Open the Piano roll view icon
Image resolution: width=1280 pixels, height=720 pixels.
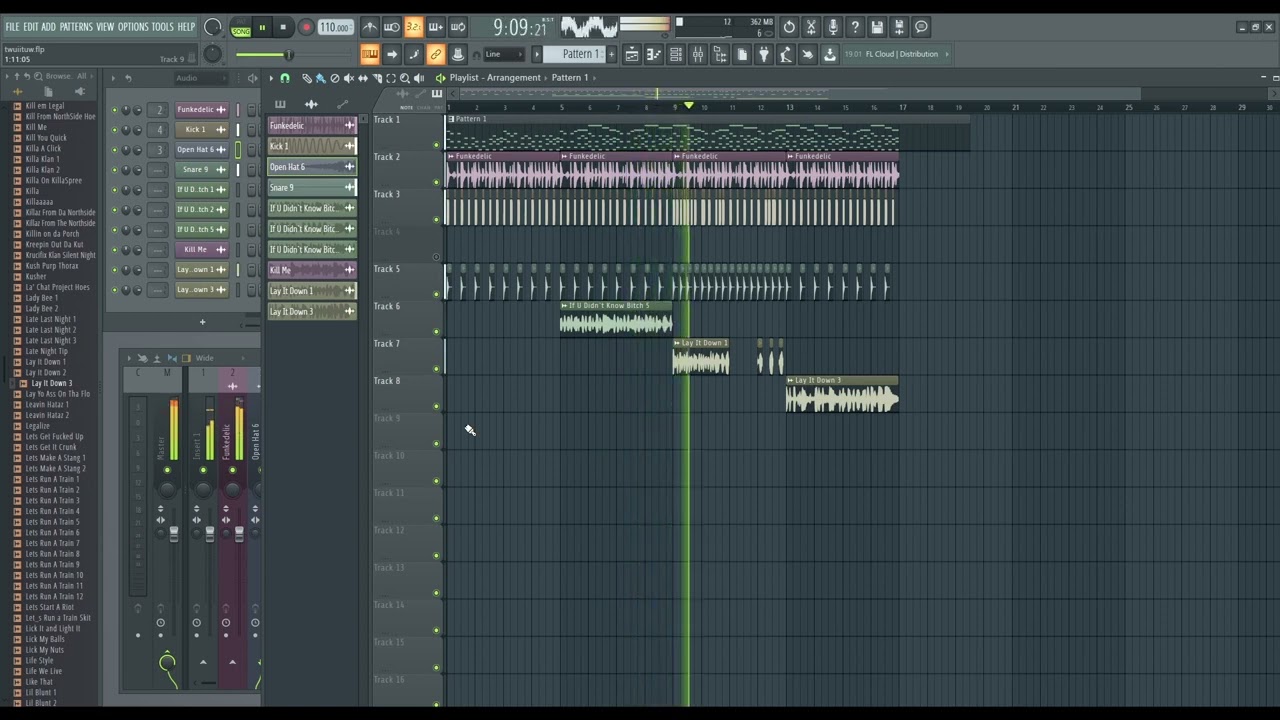point(654,54)
